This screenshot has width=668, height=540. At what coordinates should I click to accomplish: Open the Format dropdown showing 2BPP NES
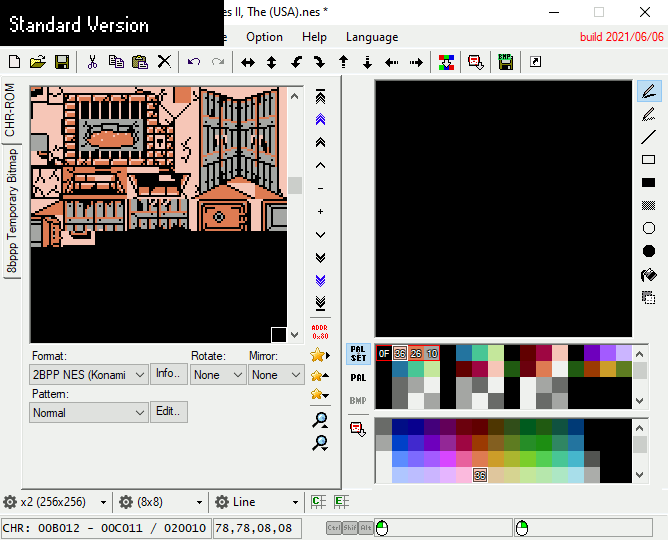pyautogui.click(x=89, y=375)
